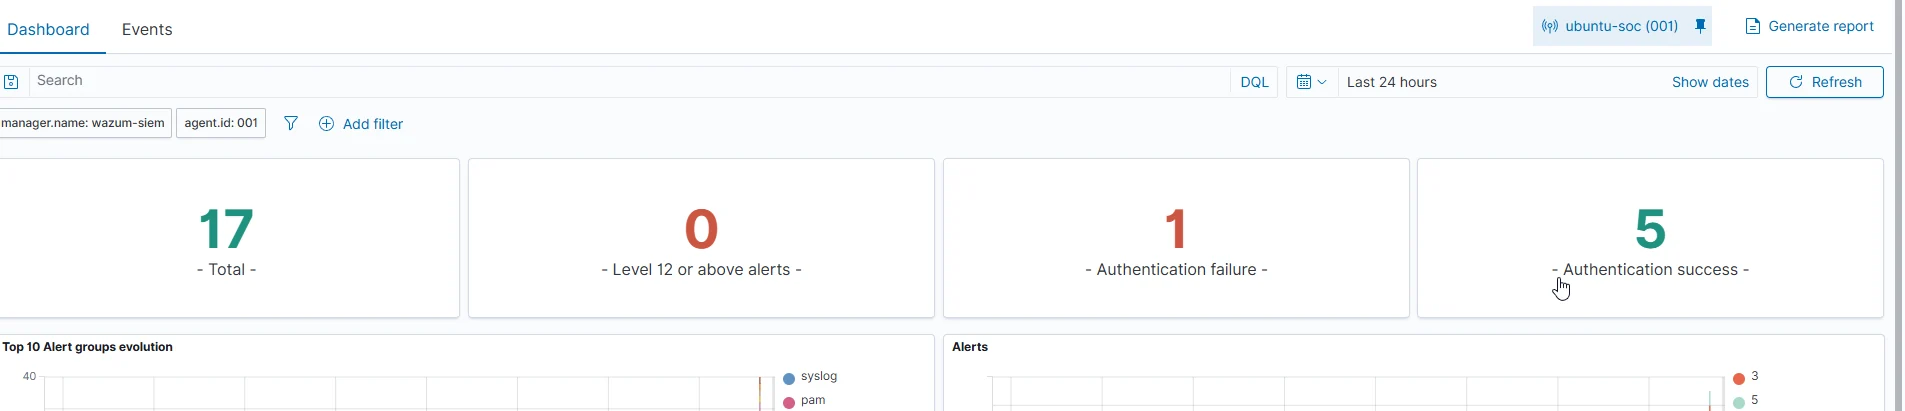Click the Total 17 alerts metric

point(227,229)
